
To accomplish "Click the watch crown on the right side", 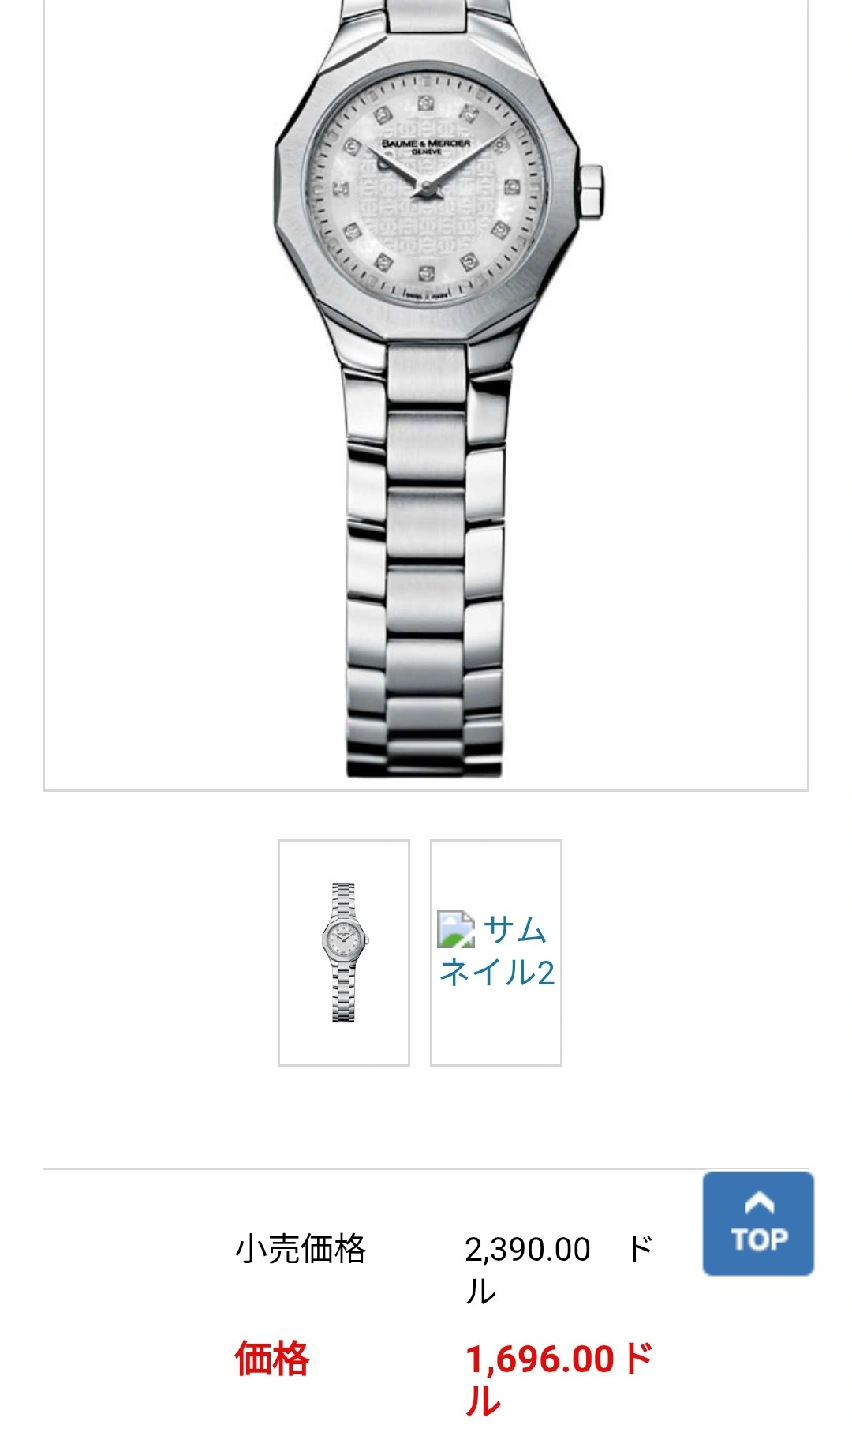I will click(591, 190).
